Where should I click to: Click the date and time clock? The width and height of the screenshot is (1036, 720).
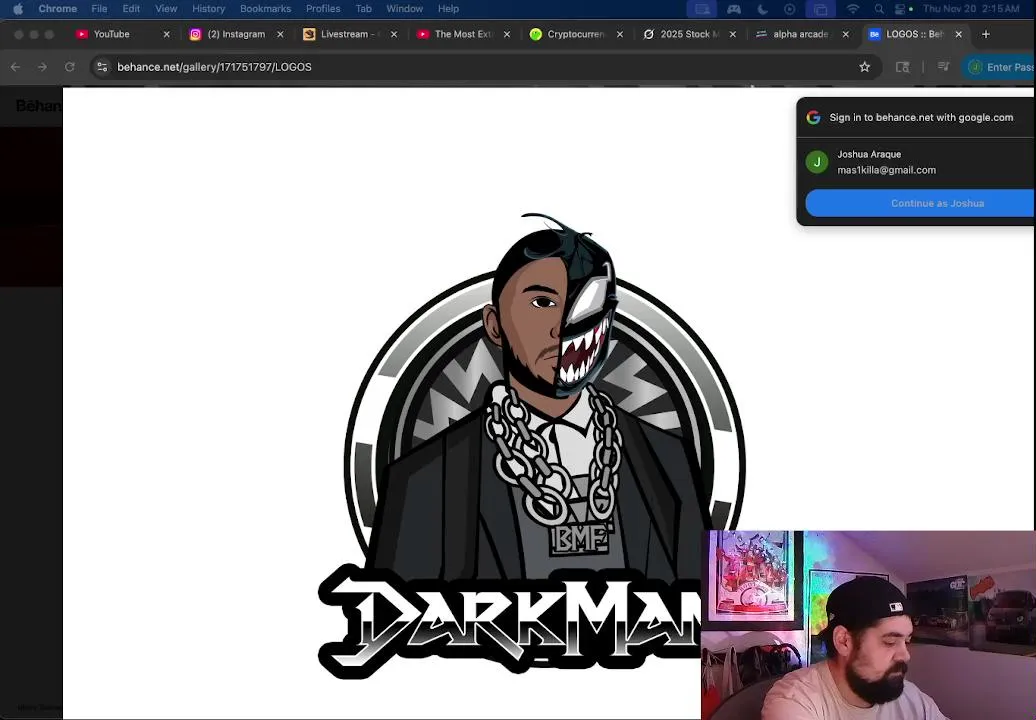pyautogui.click(x=971, y=9)
